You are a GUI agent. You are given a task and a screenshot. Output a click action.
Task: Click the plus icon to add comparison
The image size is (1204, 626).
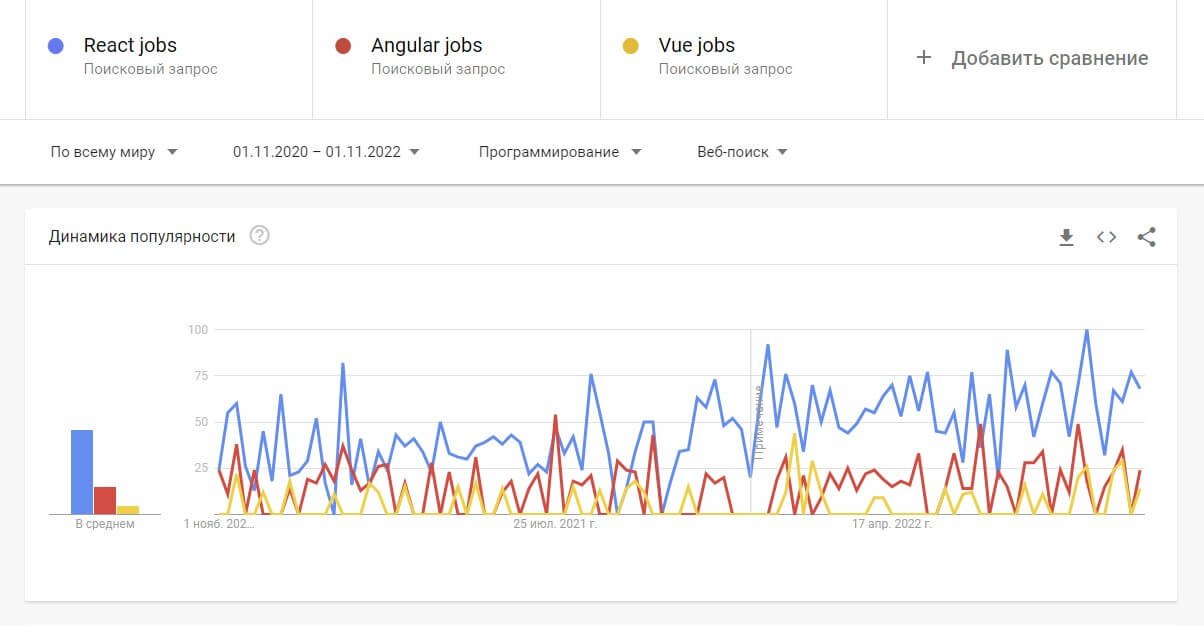click(x=924, y=58)
